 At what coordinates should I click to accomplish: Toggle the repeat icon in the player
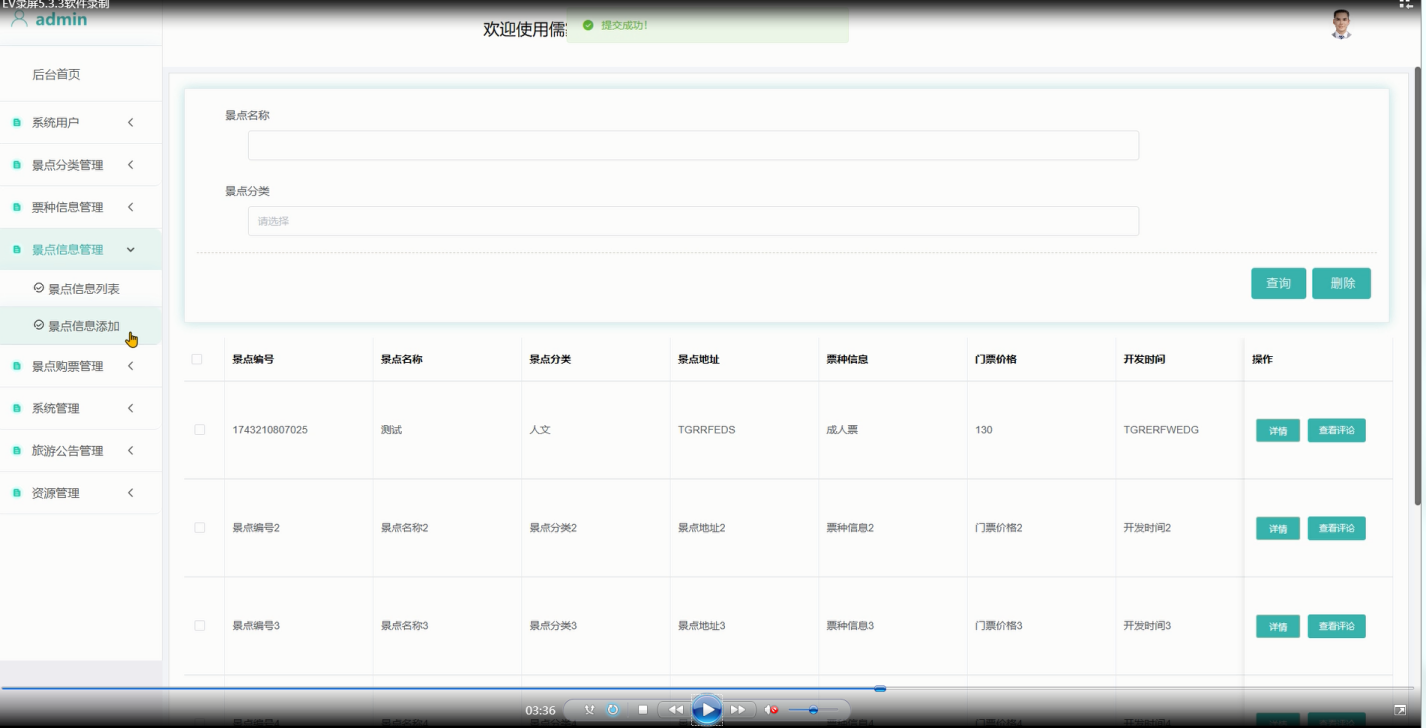613,710
